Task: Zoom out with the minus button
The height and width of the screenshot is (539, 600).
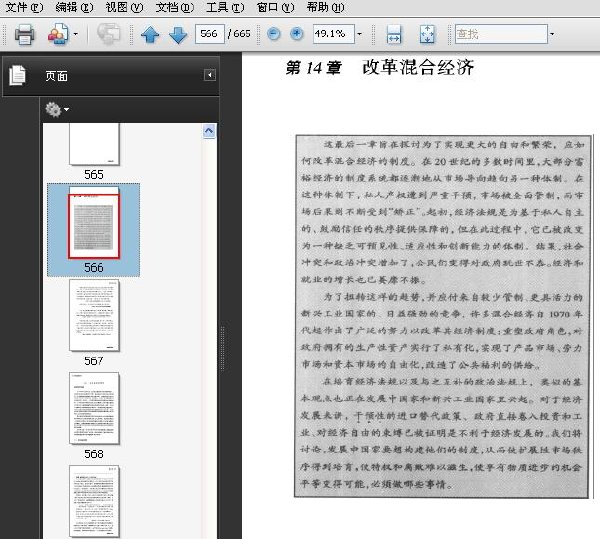Action: tap(273, 34)
